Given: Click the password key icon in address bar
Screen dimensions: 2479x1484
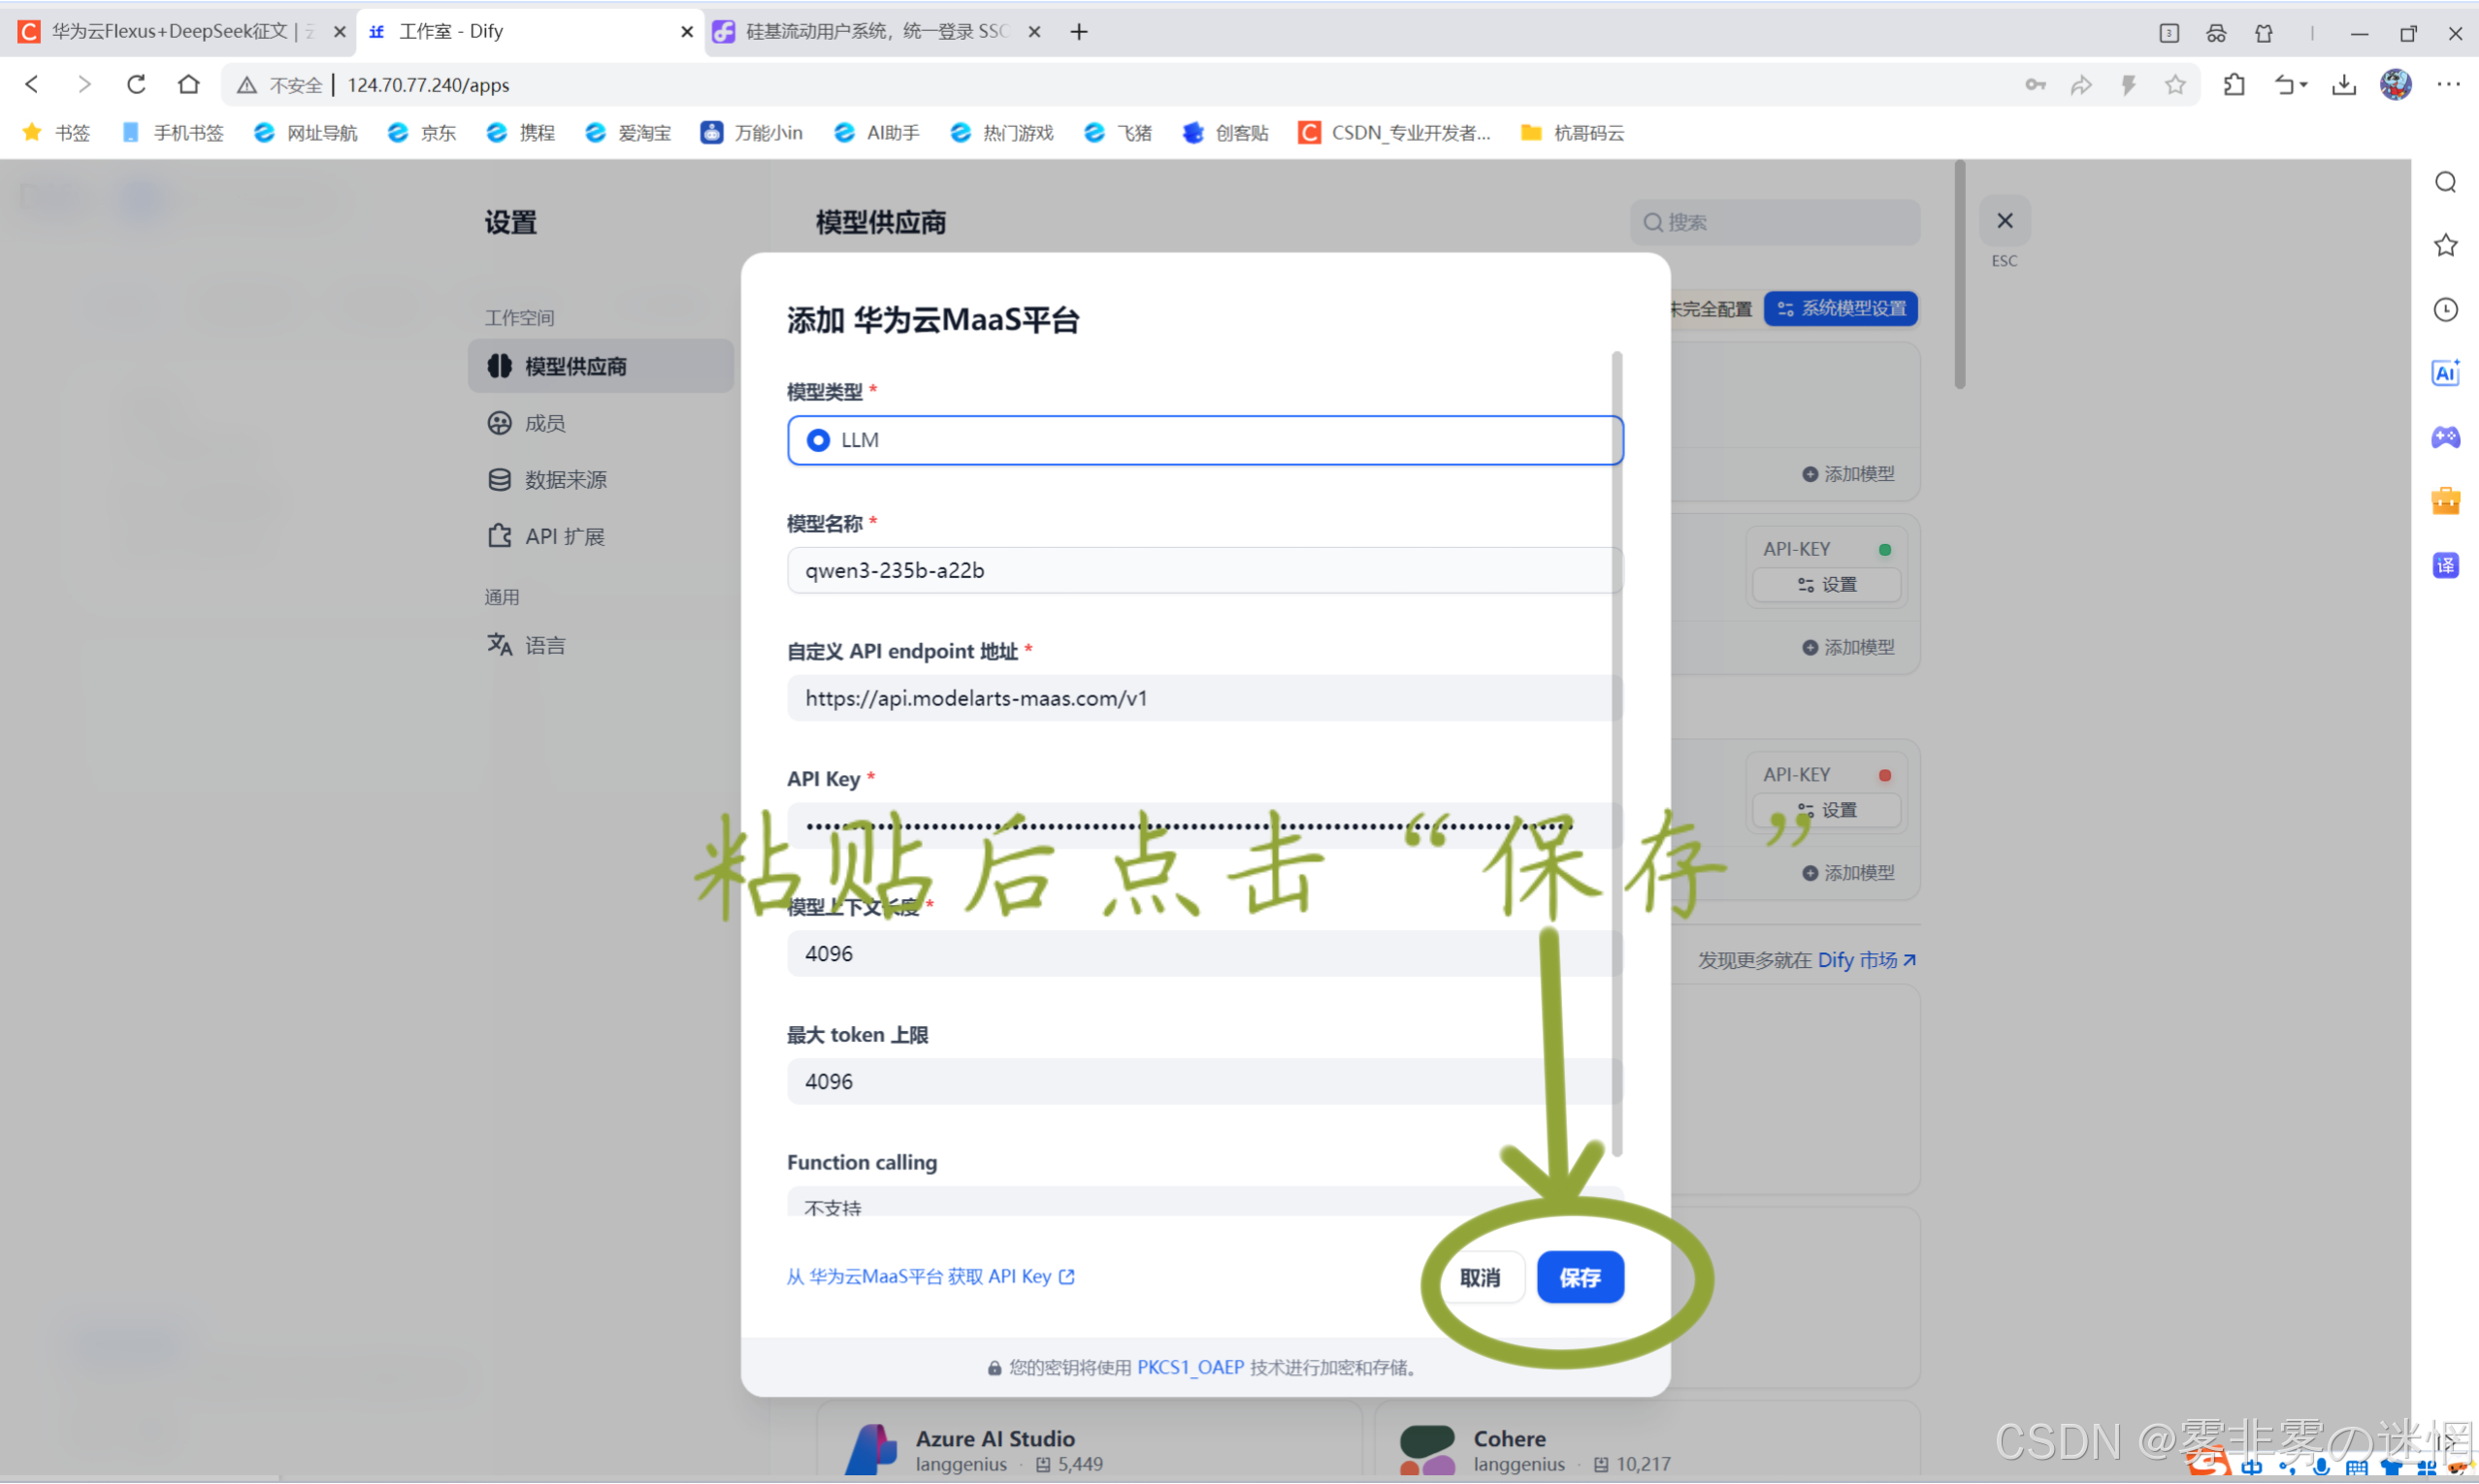Looking at the screenshot, I should pyautogui.click(x=2035, y=85).
